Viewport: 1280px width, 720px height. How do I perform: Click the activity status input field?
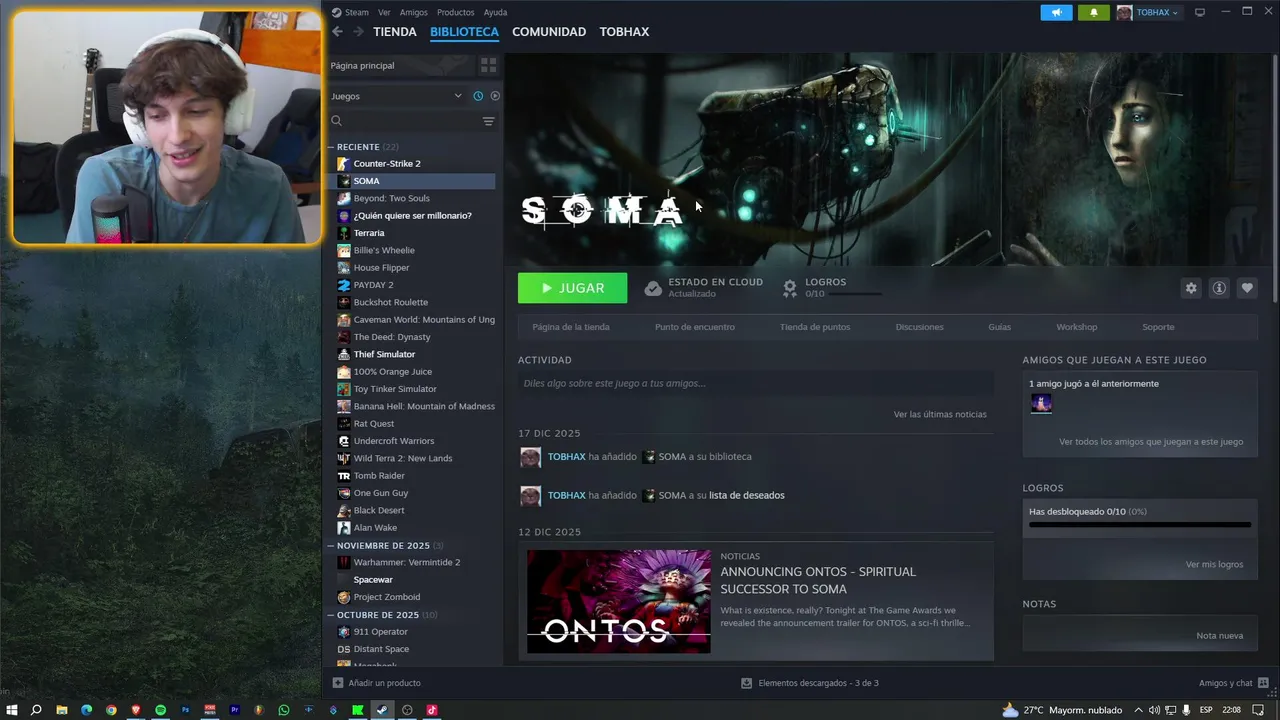(756, 383)
